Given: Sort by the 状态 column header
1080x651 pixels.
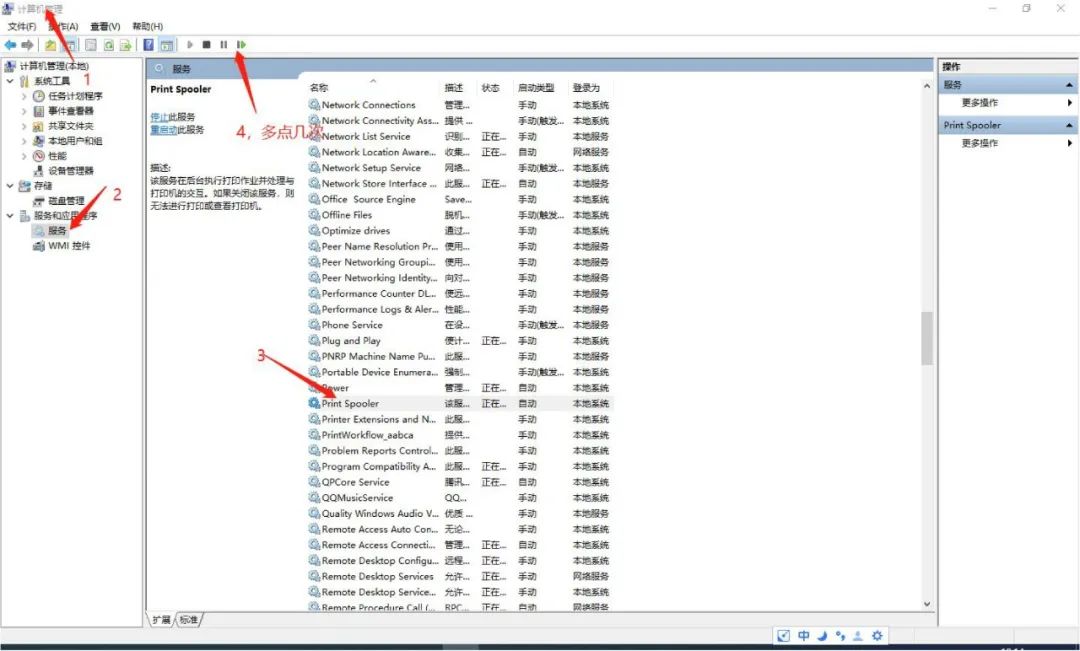Looking at the screenshot, I should 490,87.
